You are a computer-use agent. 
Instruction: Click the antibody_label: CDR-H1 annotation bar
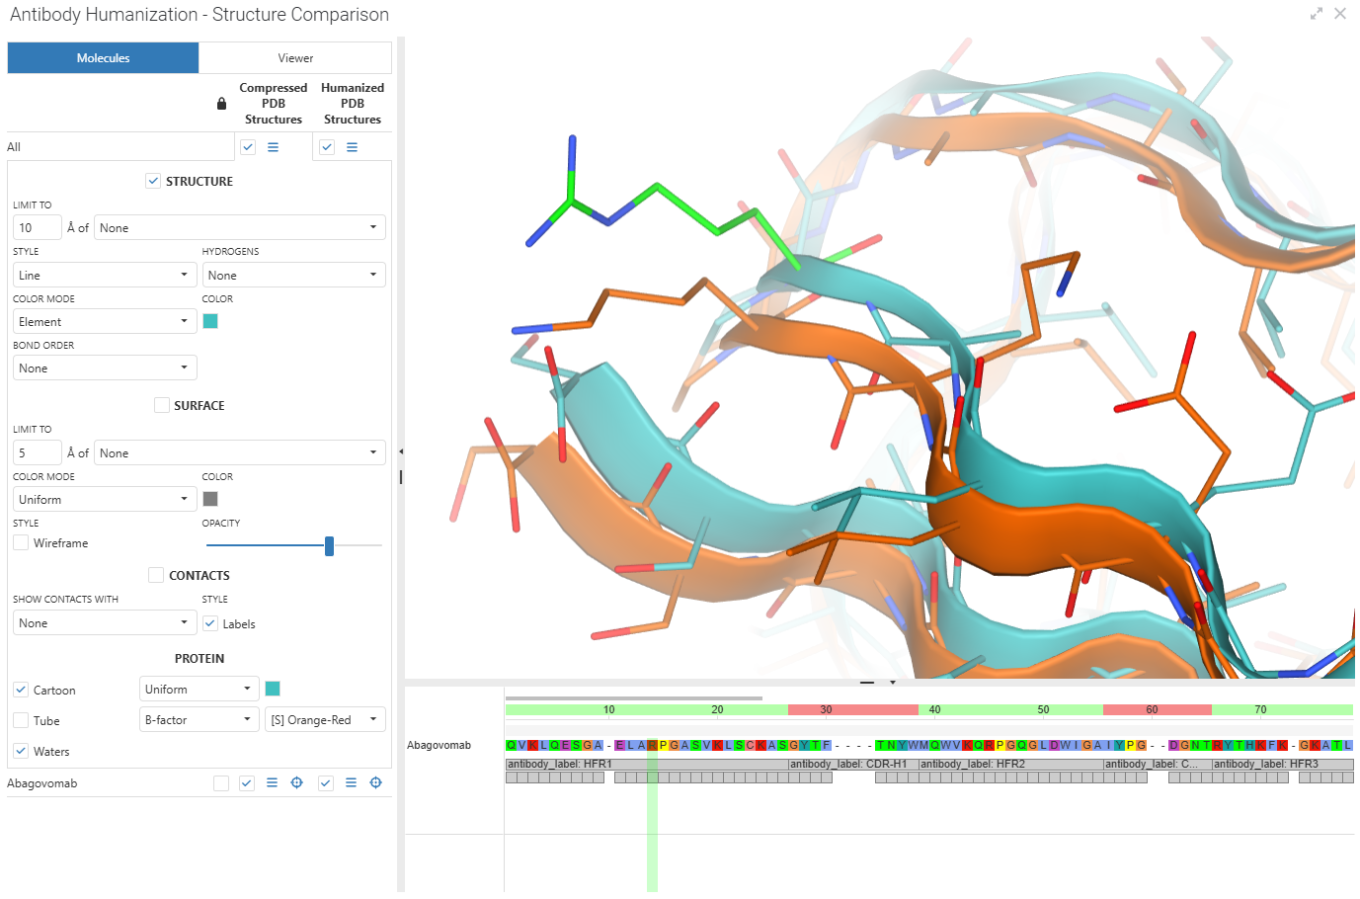tap(853, 764)
